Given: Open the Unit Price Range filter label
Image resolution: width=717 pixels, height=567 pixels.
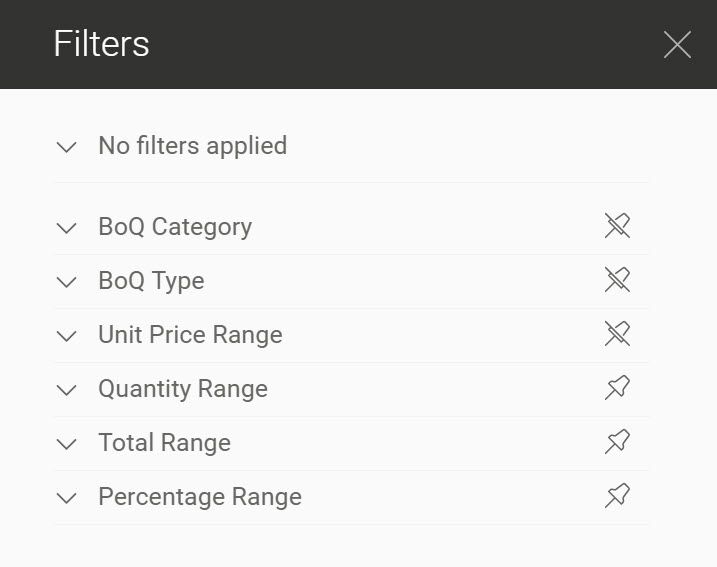Looking at the screenshot, I should [x=190, y=335].
